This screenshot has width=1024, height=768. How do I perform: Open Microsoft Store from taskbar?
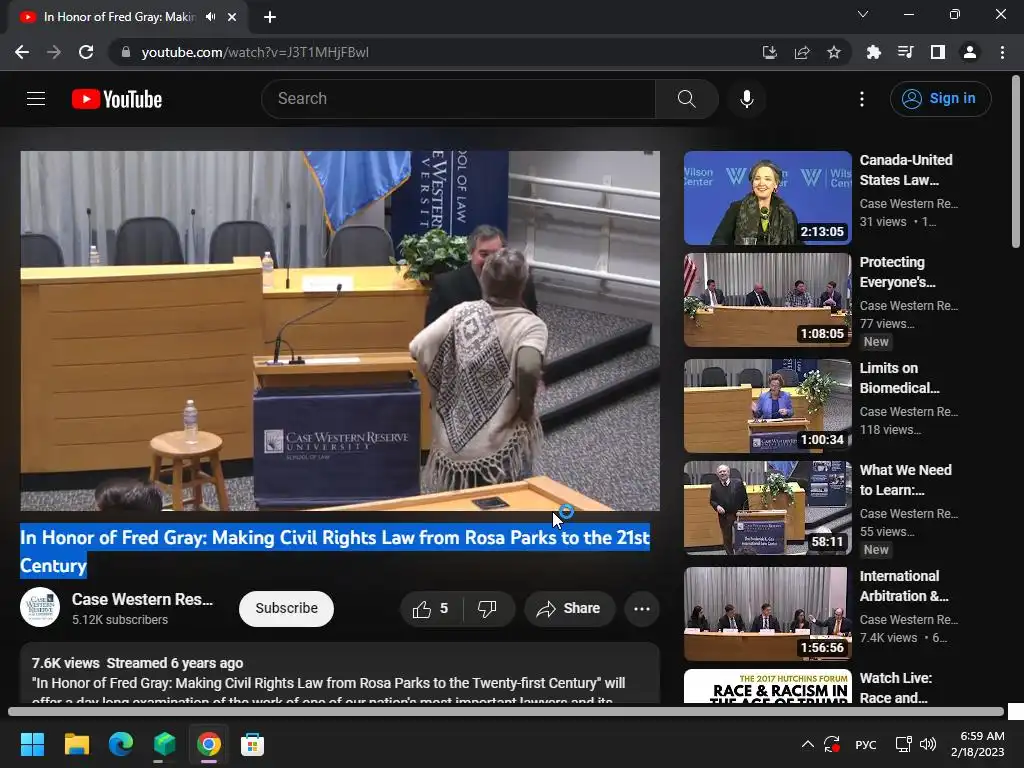tap(253, 744)
